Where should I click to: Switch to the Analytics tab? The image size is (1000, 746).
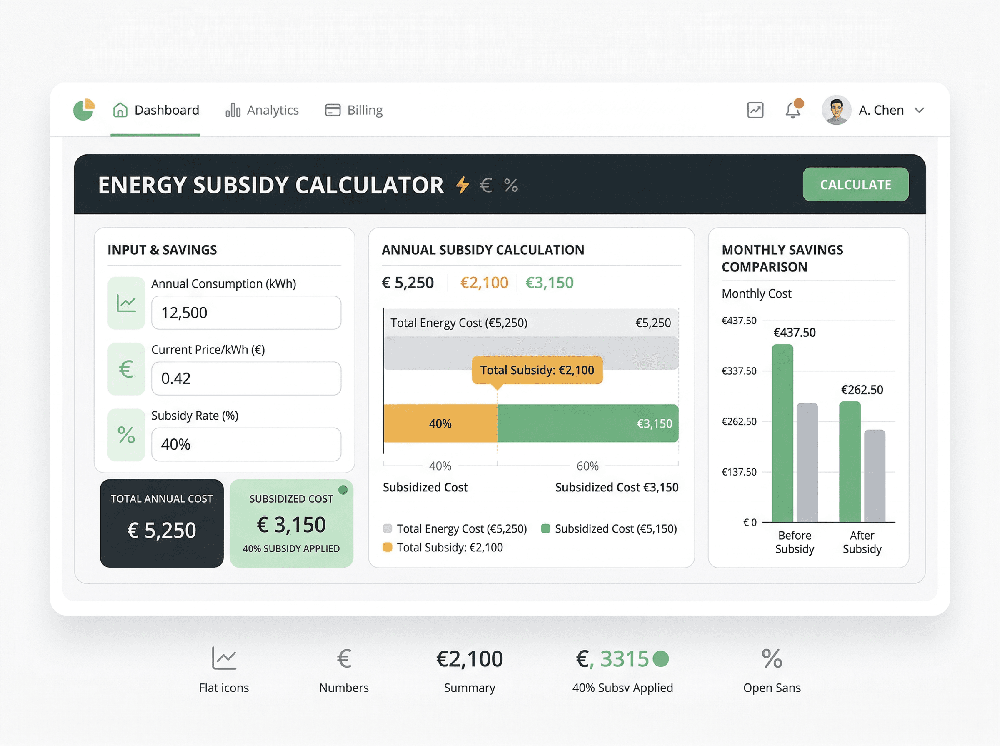(x=261, y=110)
